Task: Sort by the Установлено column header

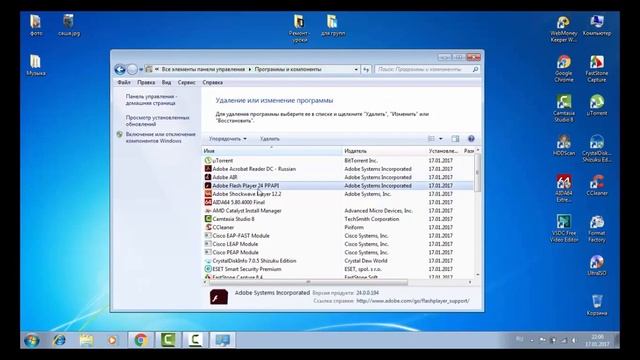Action: [443, 151]
